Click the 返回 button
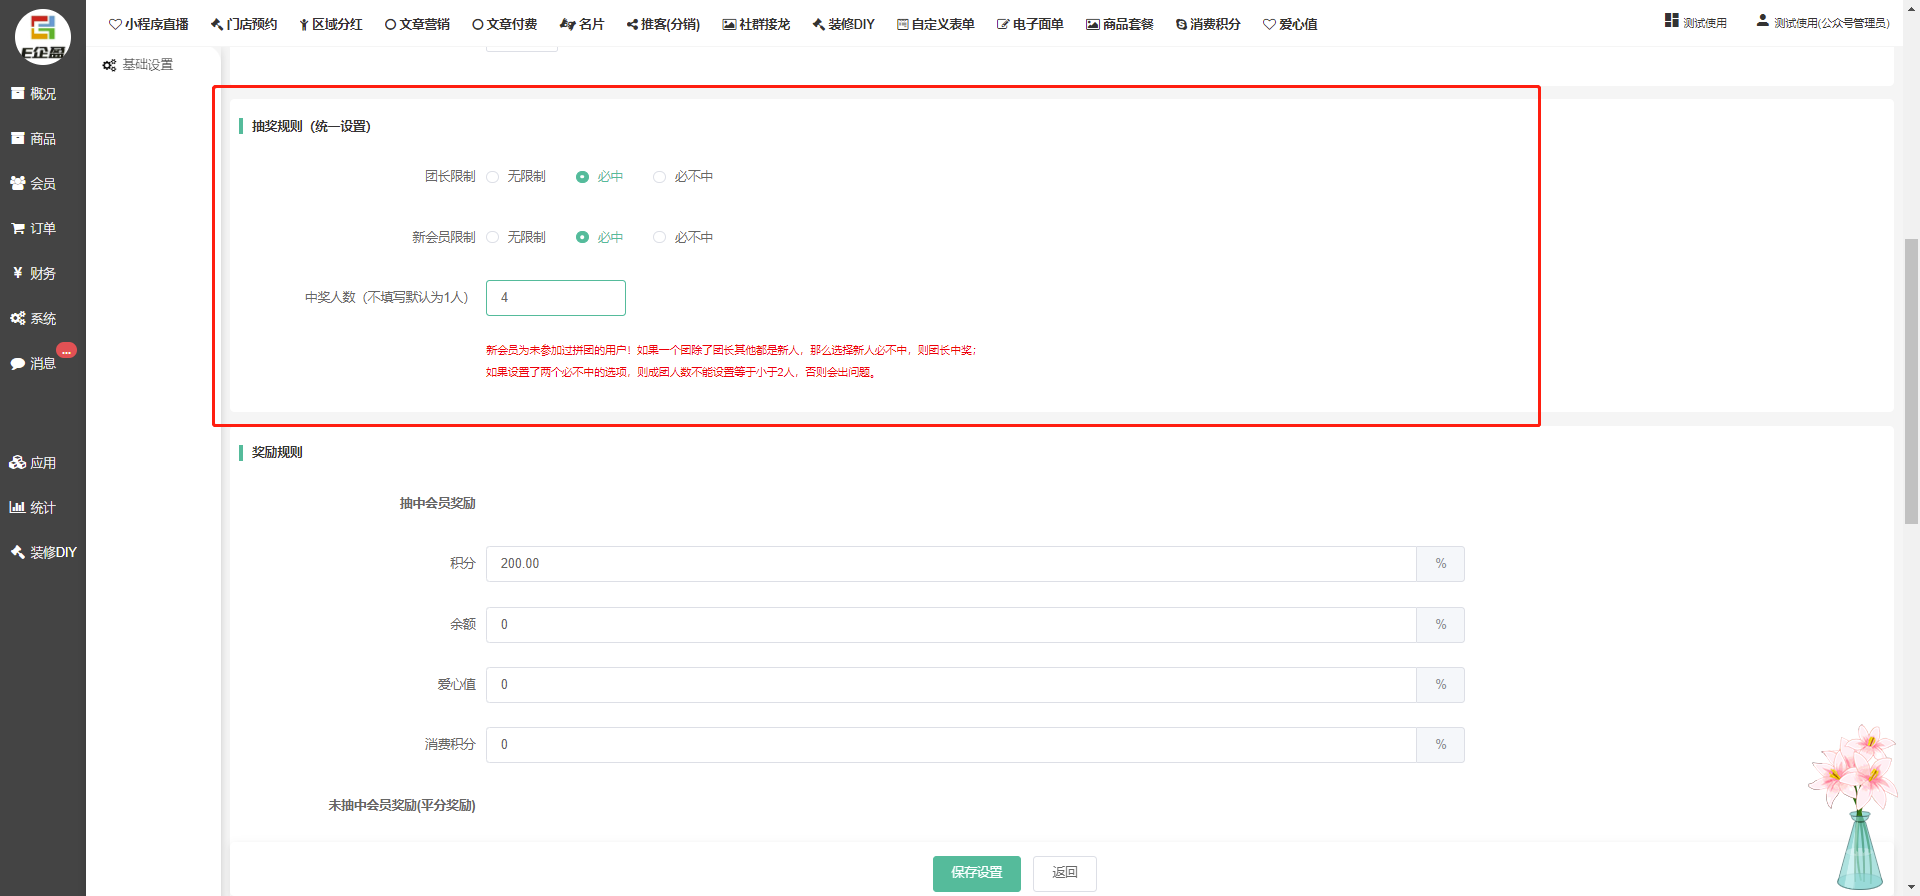The height and width of the screenshot is (896, 1920). tap(1064, 873)
